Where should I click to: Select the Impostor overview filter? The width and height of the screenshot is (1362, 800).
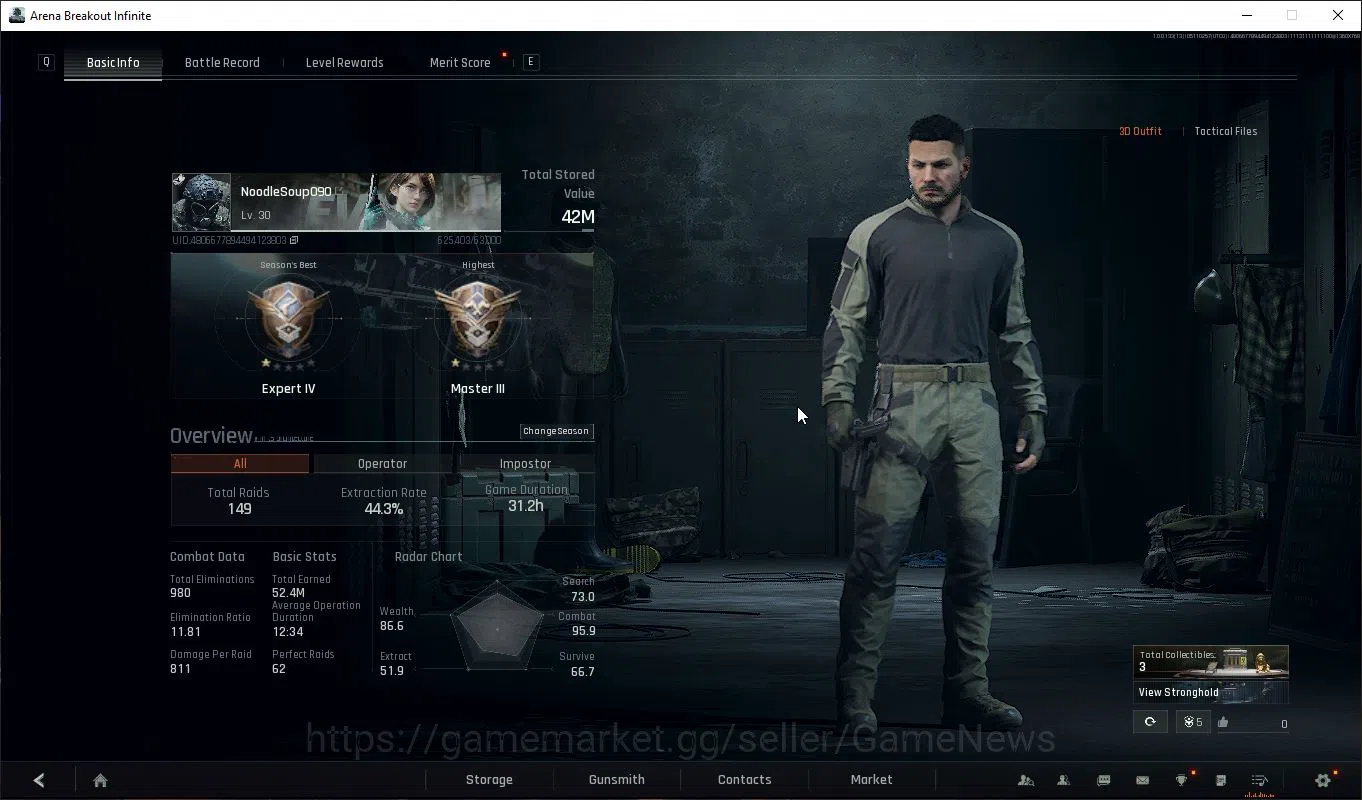click(525, 464)
